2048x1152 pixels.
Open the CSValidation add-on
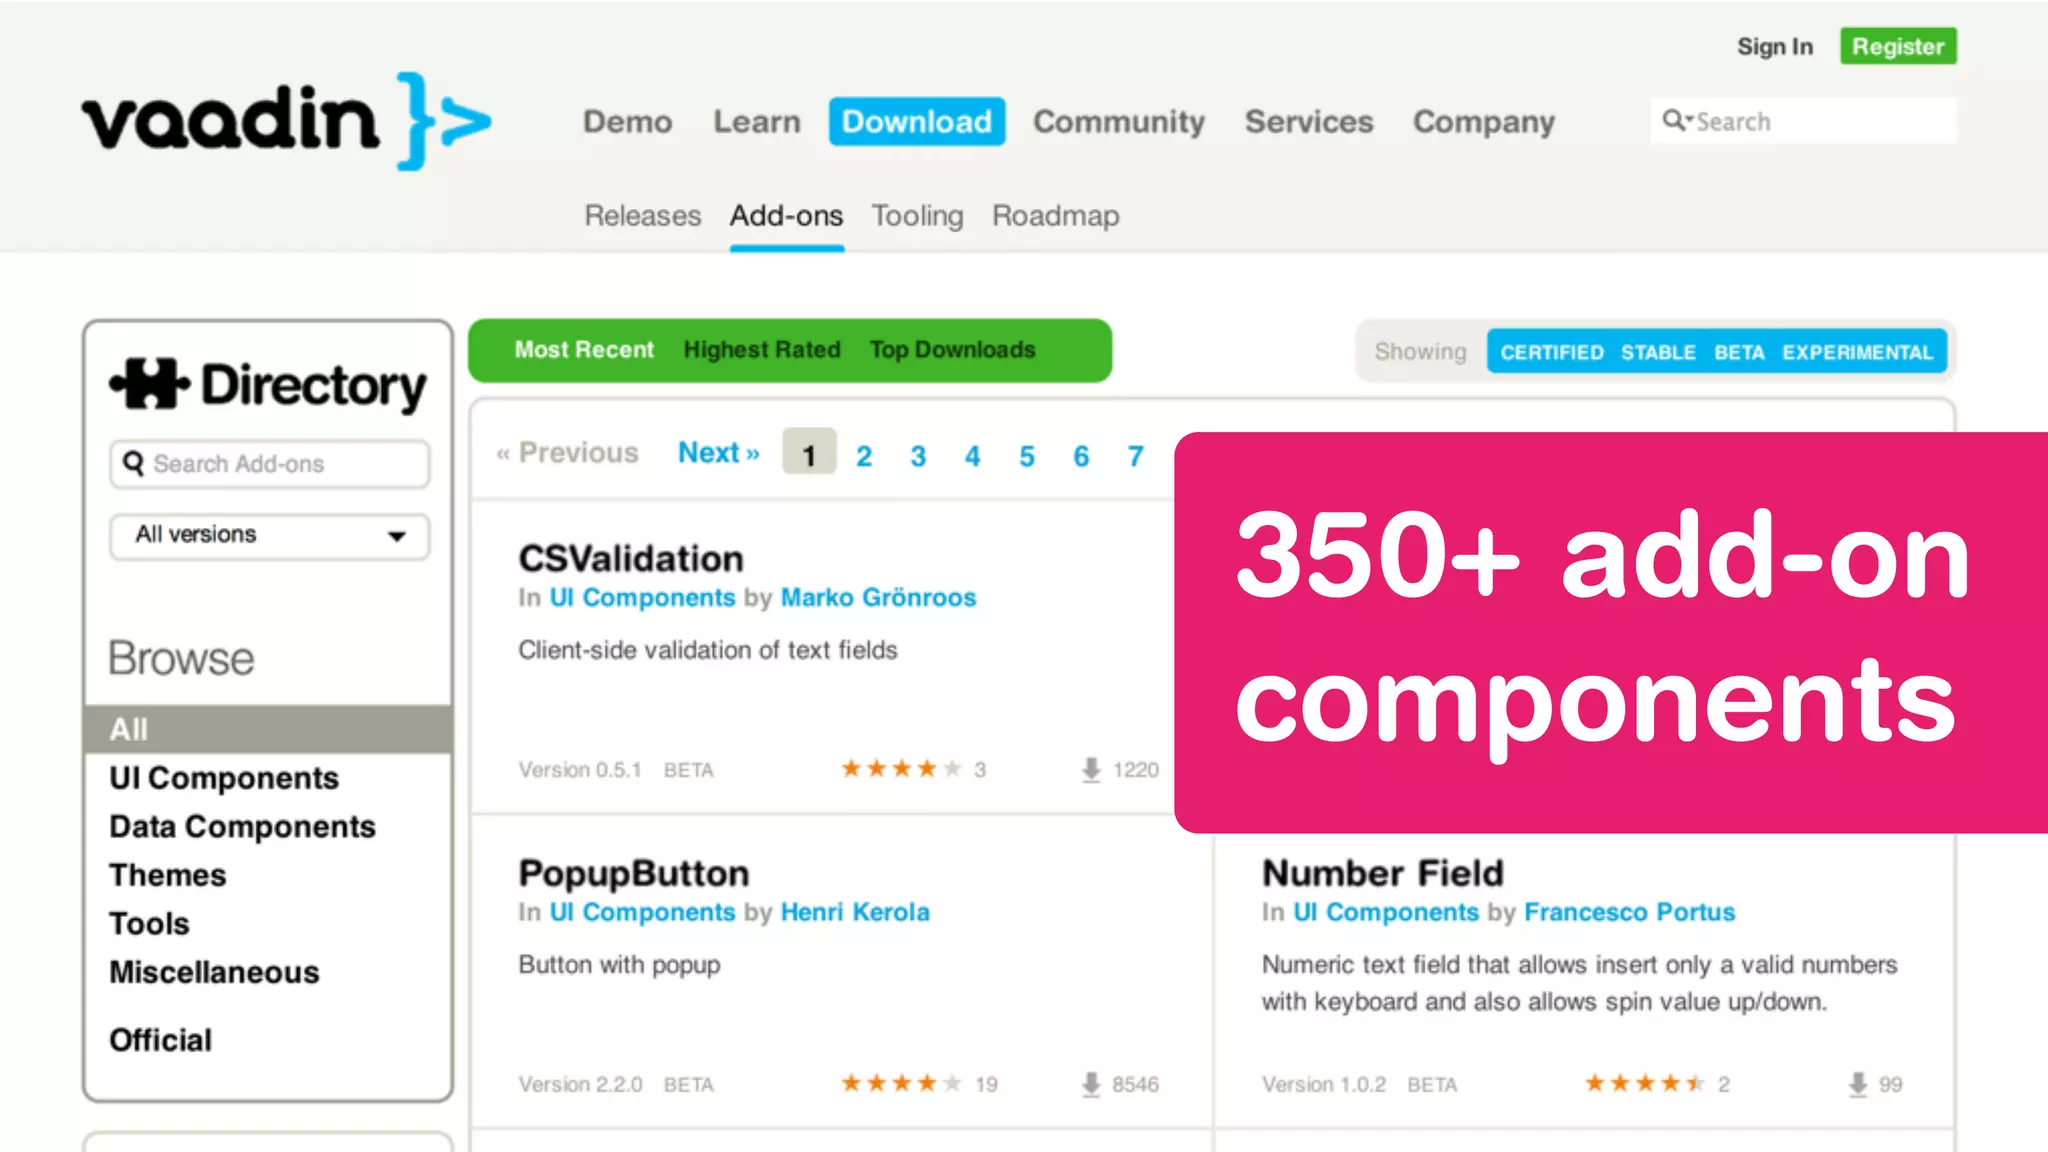click(x=631, y=558)
